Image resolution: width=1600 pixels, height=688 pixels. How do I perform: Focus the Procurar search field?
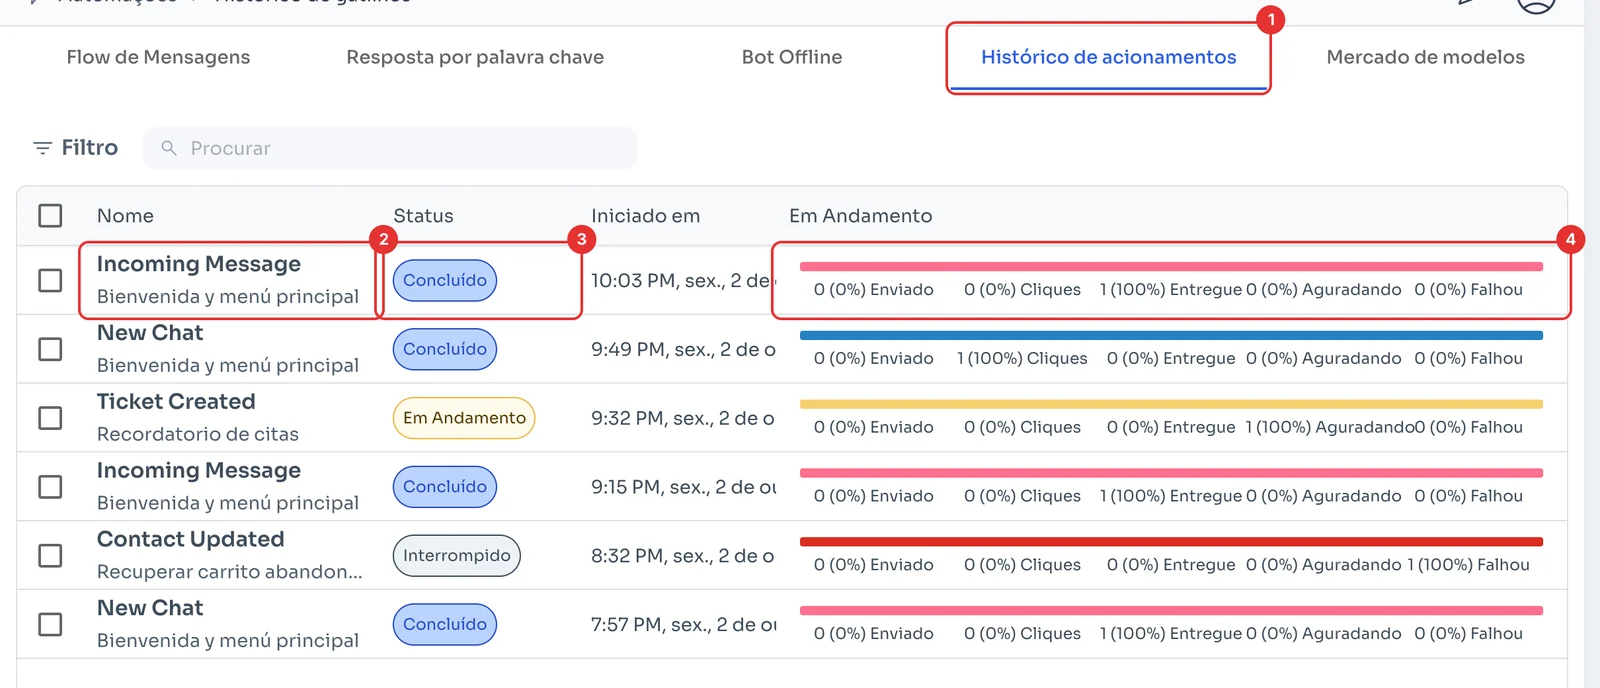(390, 148)
